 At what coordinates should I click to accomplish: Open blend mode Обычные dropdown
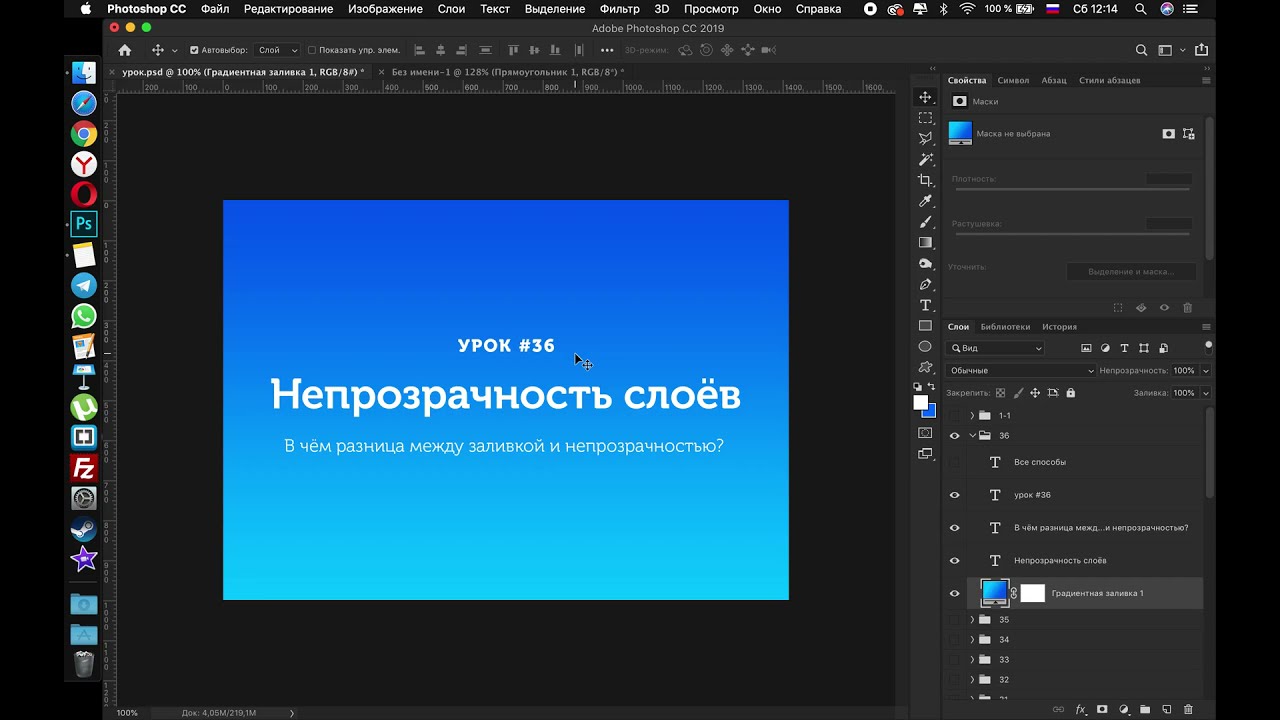coord(1020,370)
